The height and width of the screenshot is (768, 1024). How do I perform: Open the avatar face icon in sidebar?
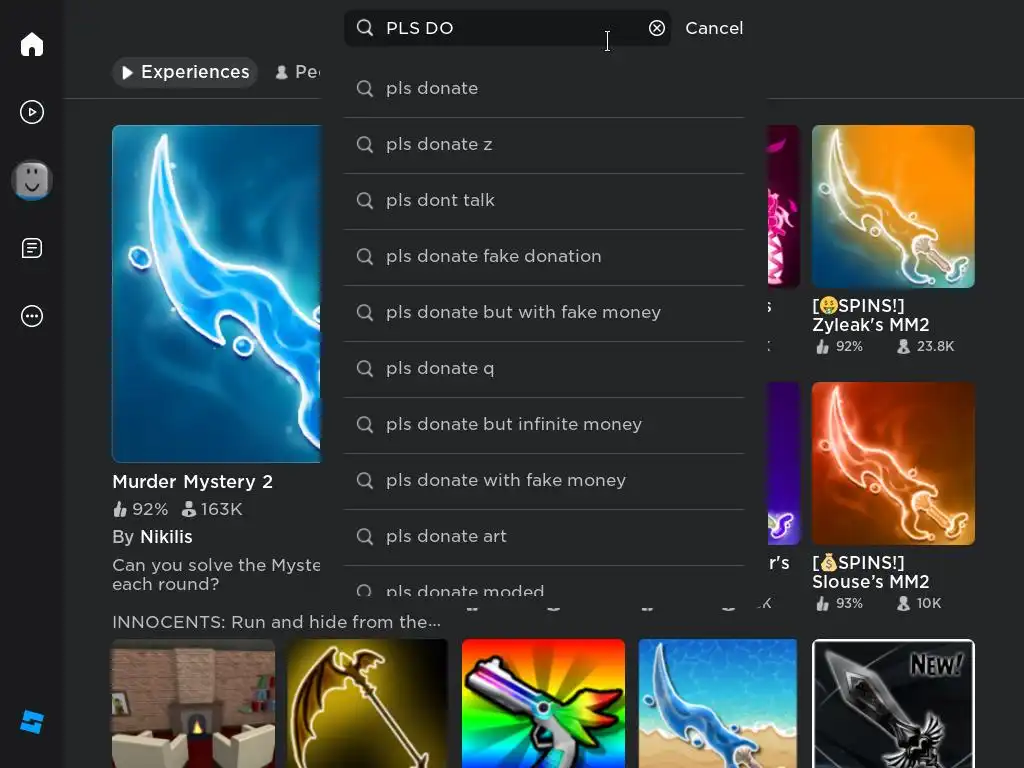[31, 180]
